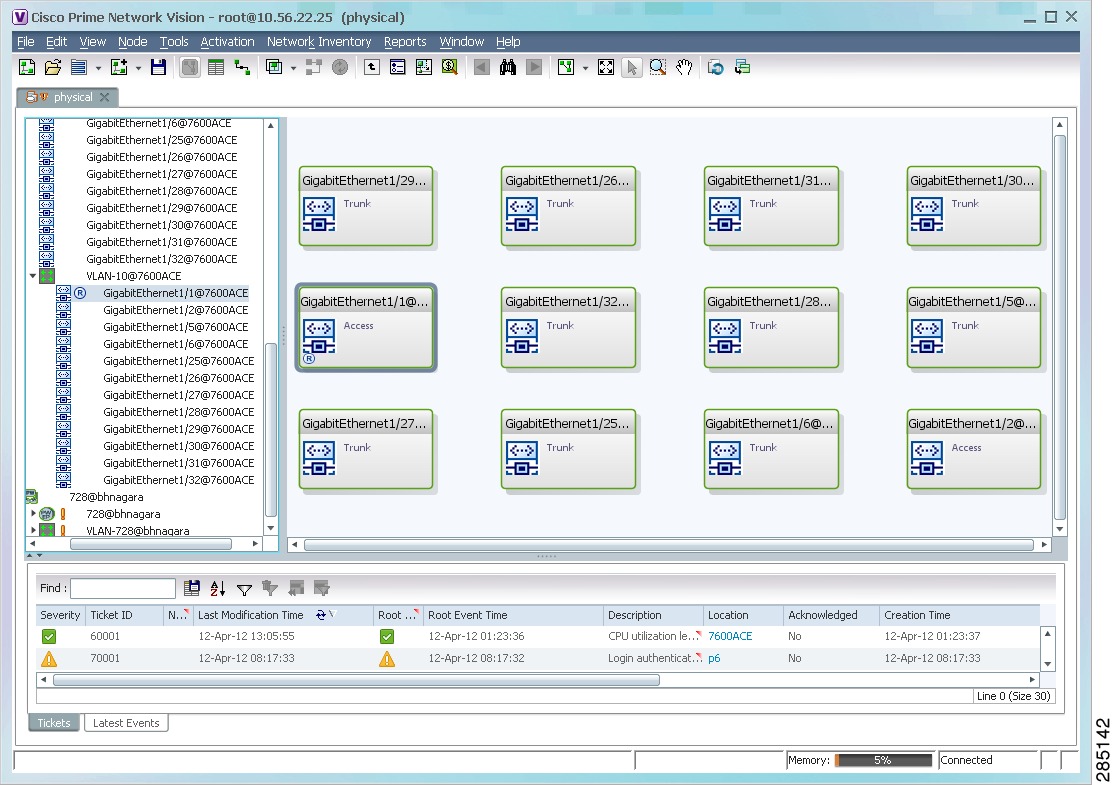Screen dimensions: 1114x785
Task: Open the Activation menu
Action: (227, 42)
